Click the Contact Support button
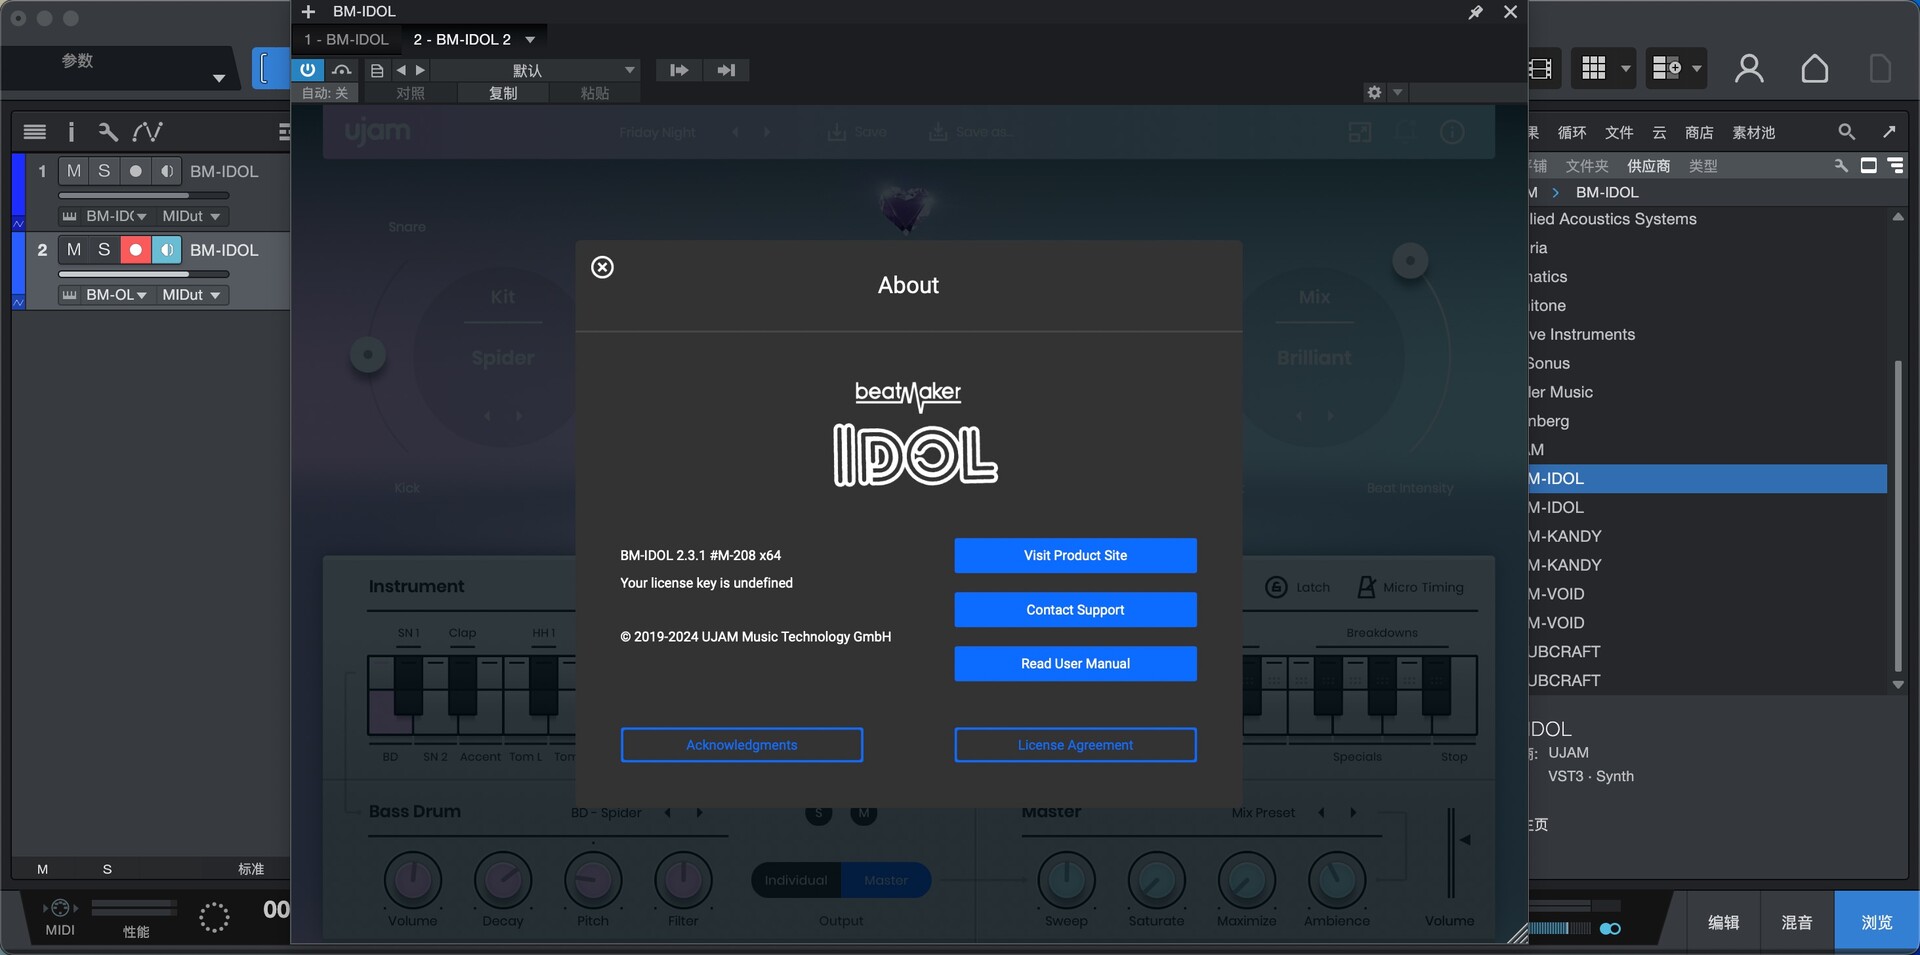Screen dimensions: 1920x955 1075,610
